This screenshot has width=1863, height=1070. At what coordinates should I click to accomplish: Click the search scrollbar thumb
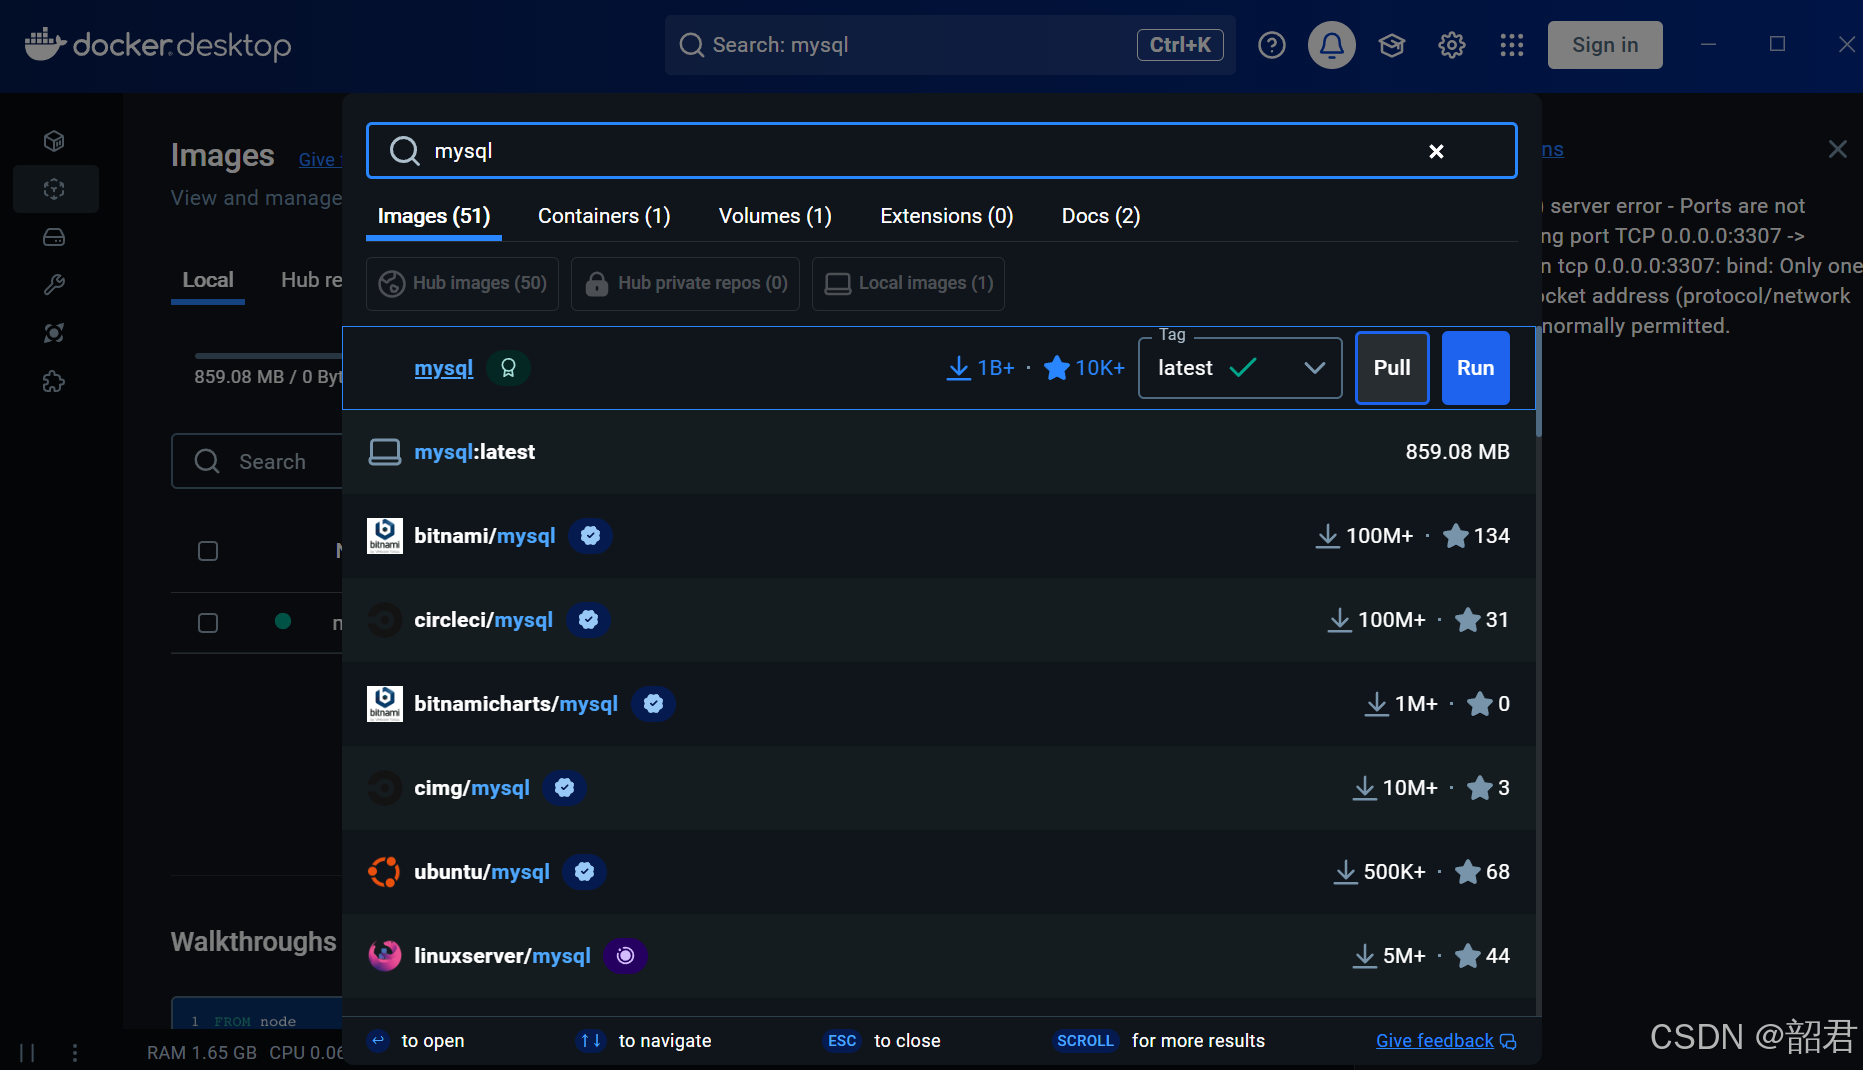(1538, 382)
